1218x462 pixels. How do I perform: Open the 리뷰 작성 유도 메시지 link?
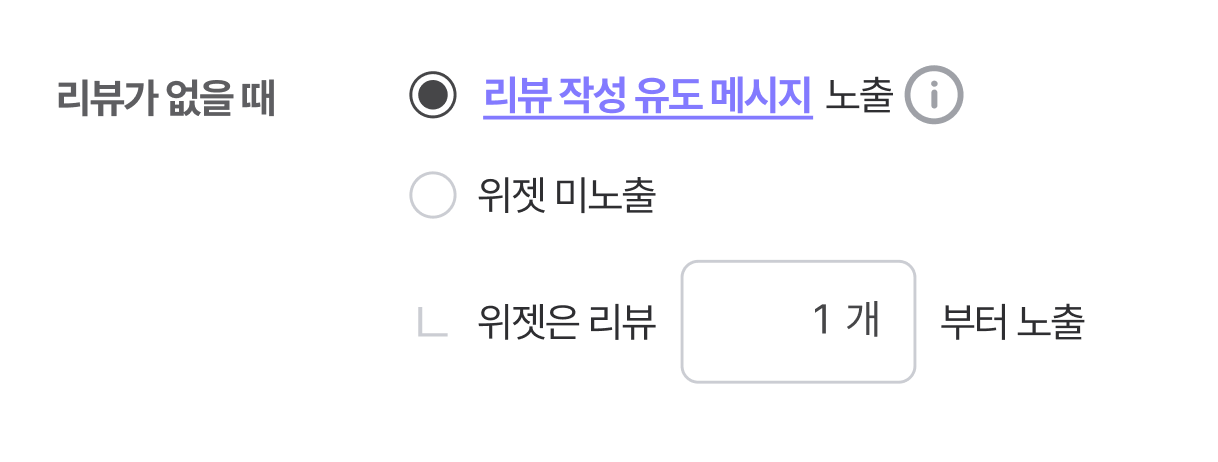[x=648, y=97]
